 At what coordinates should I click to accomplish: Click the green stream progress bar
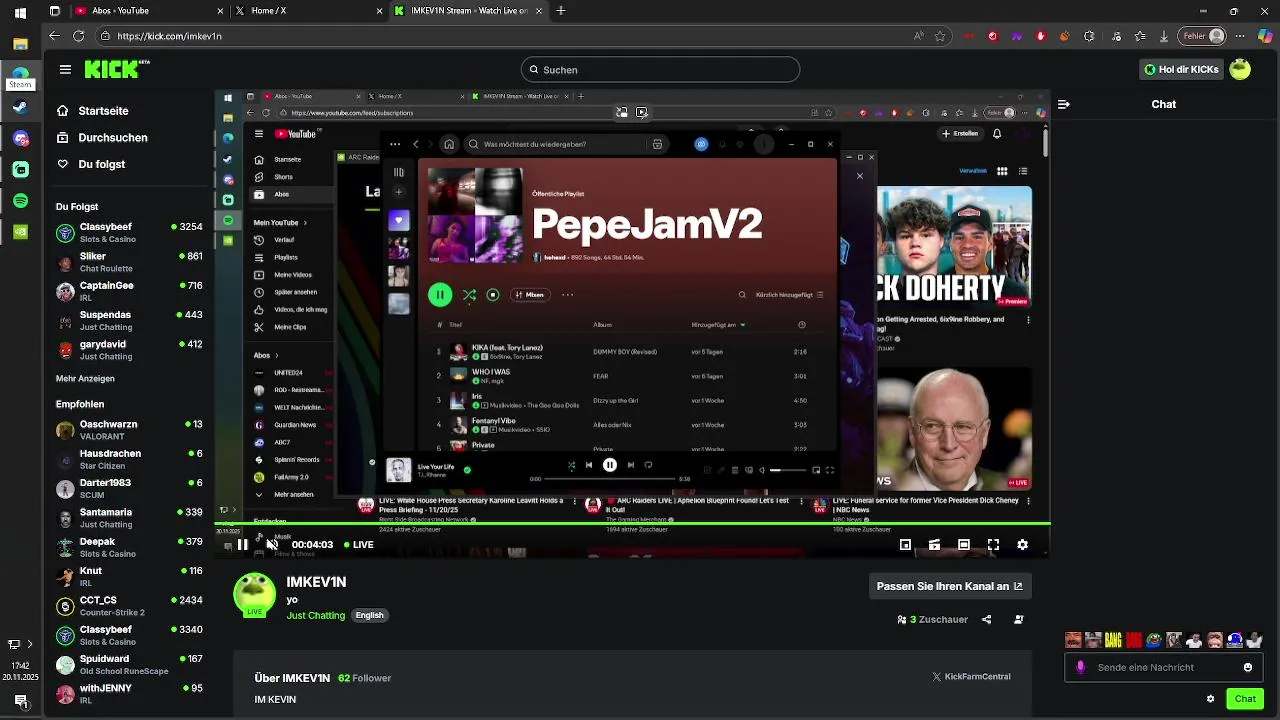632,523
